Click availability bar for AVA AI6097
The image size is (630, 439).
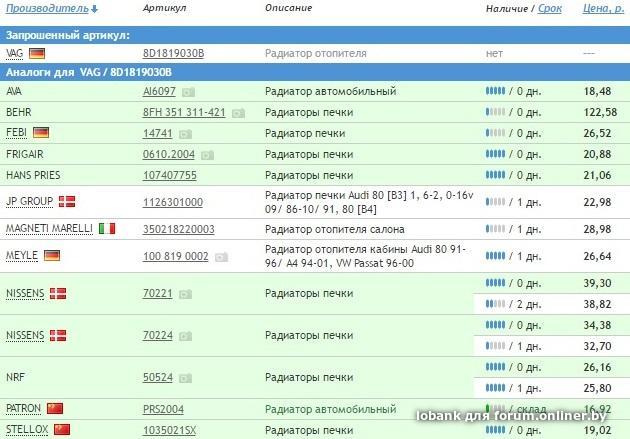495,91
